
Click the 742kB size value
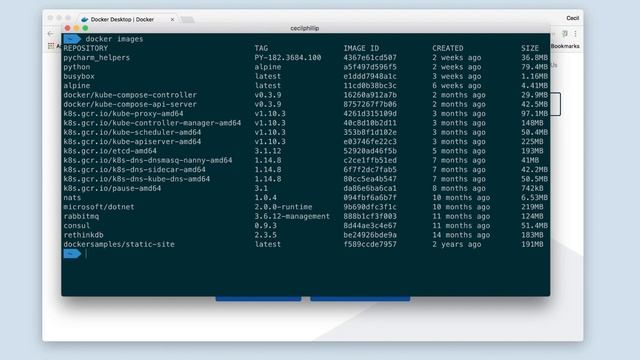click(532, 189)
